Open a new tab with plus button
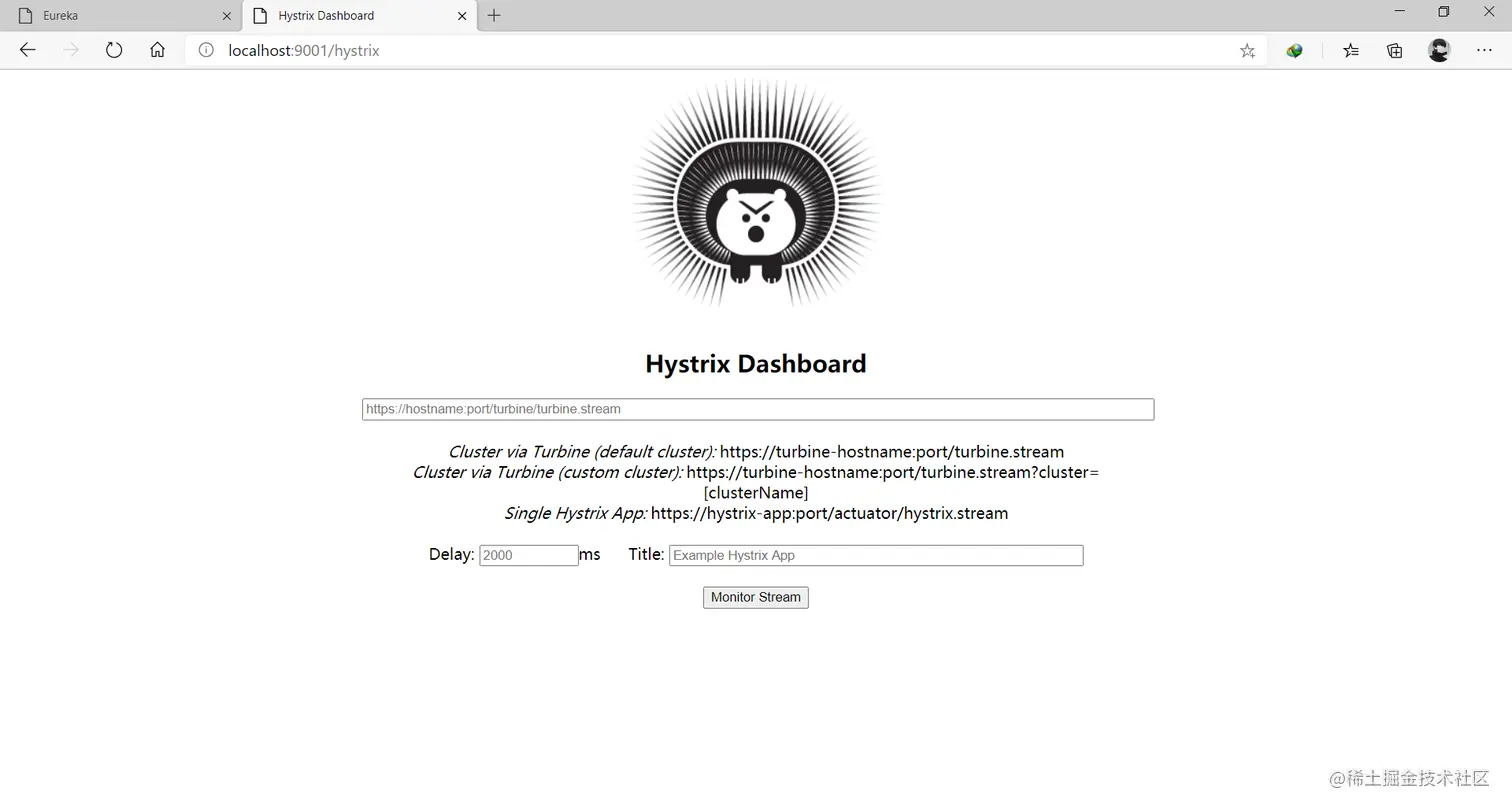 click(x=494, y=15)
